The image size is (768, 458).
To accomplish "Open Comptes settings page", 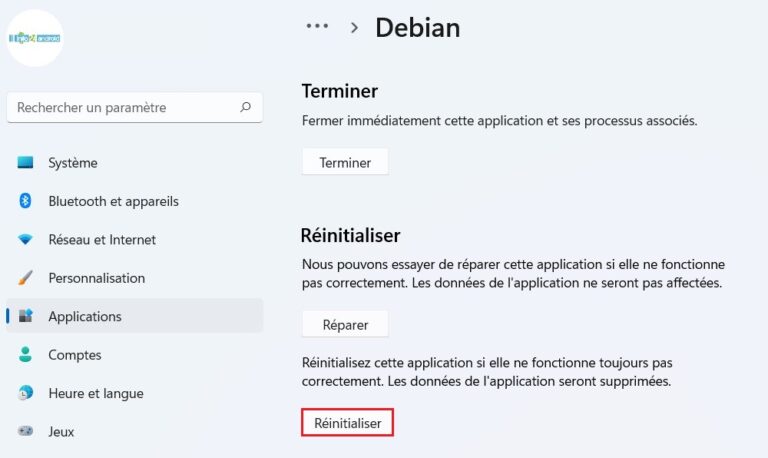I will tap(75, 355).
